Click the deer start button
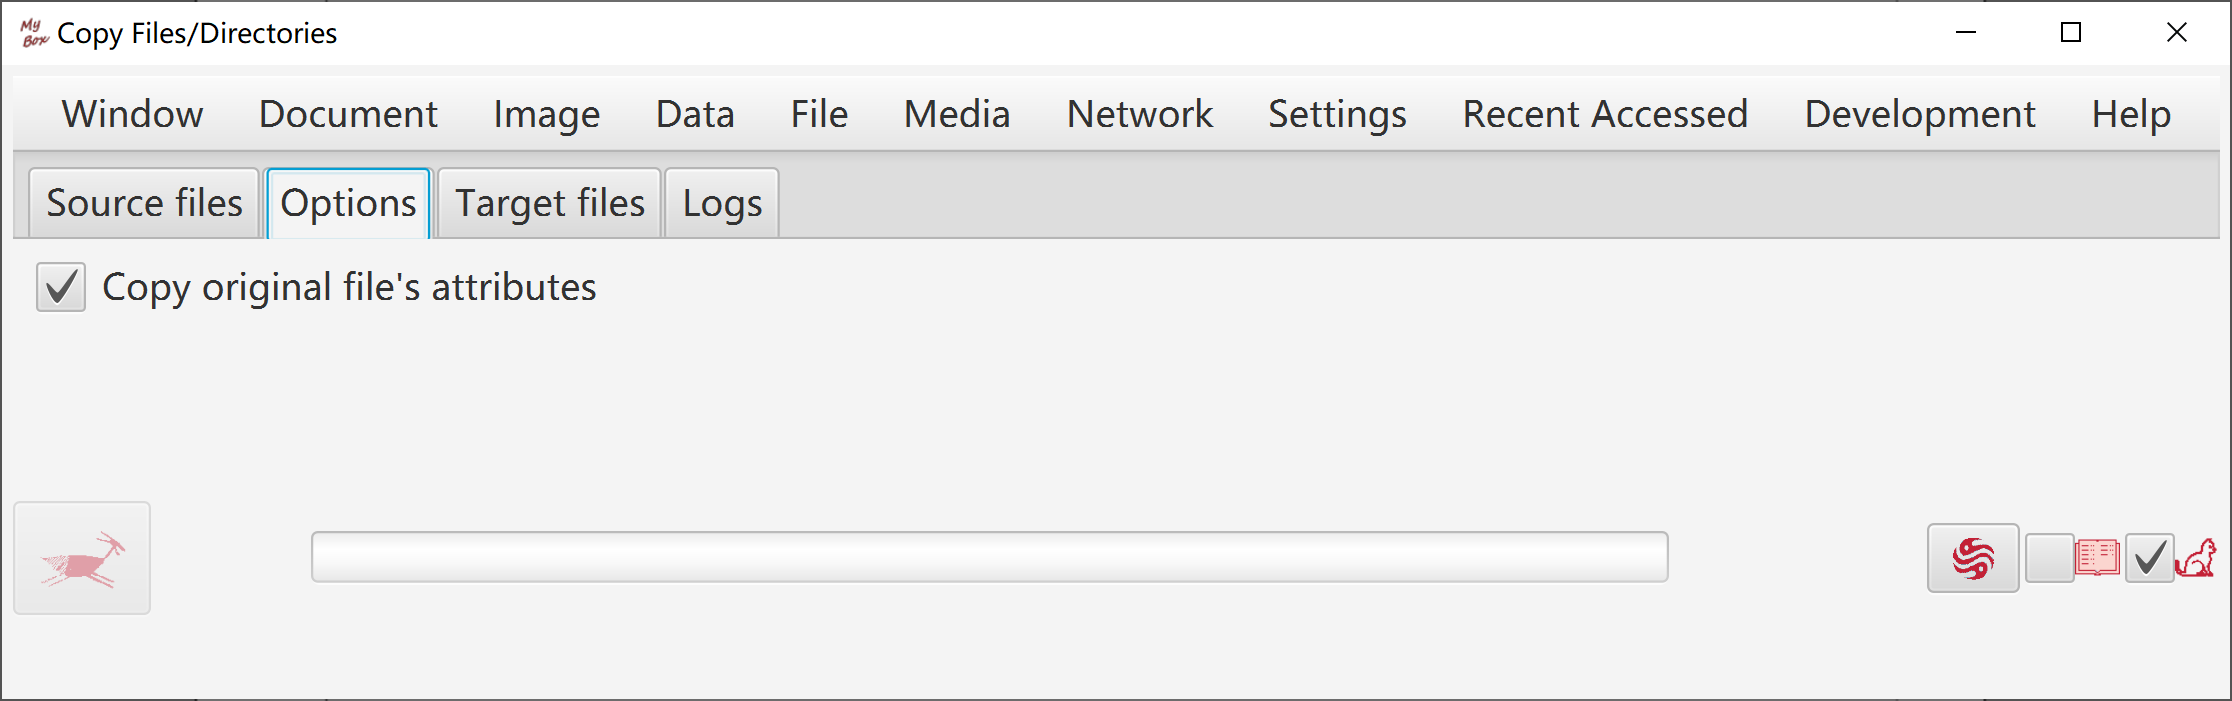The height and width of the screenshot is (701, 2232). (x=82, y=558)
